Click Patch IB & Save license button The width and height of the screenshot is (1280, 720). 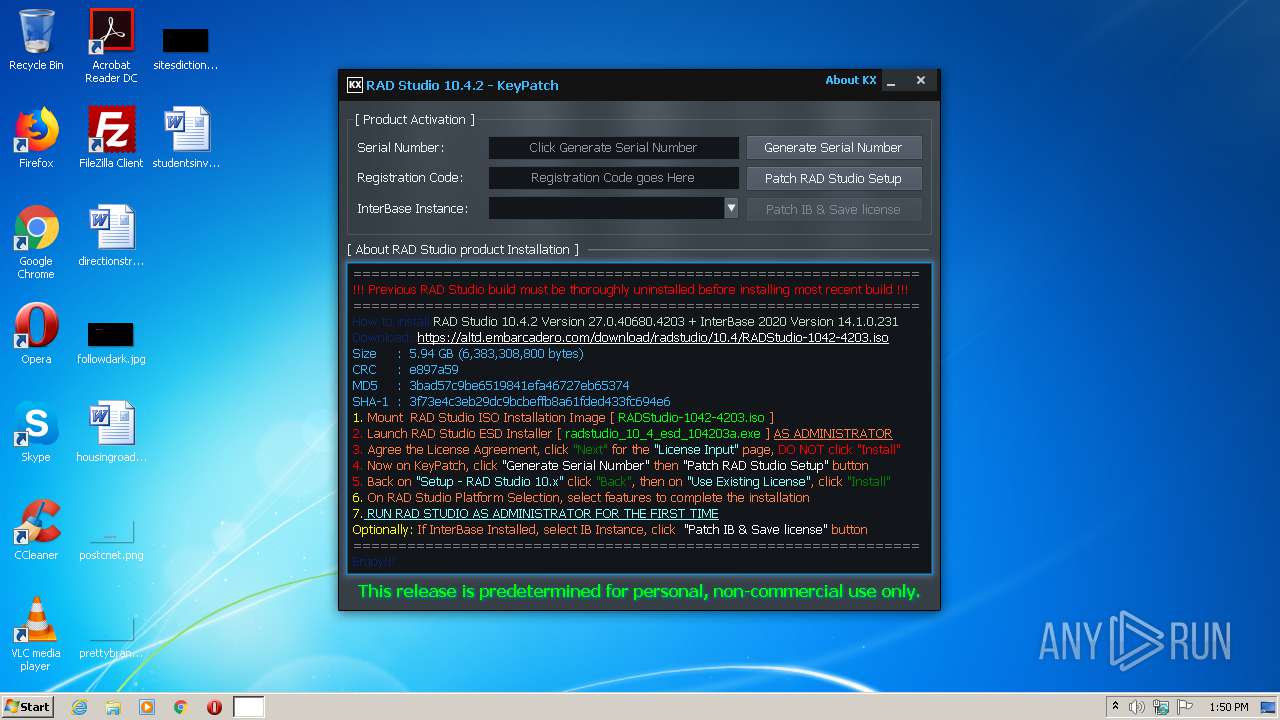click(x=833, y=209)
